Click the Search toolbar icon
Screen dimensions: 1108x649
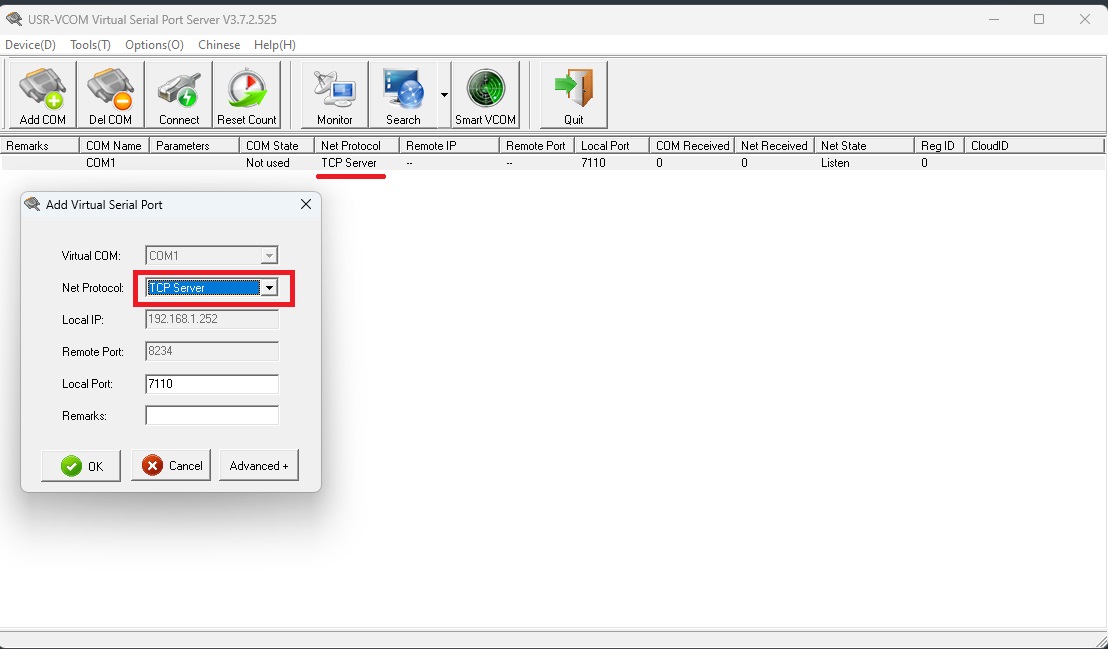(x=403, y=95)
